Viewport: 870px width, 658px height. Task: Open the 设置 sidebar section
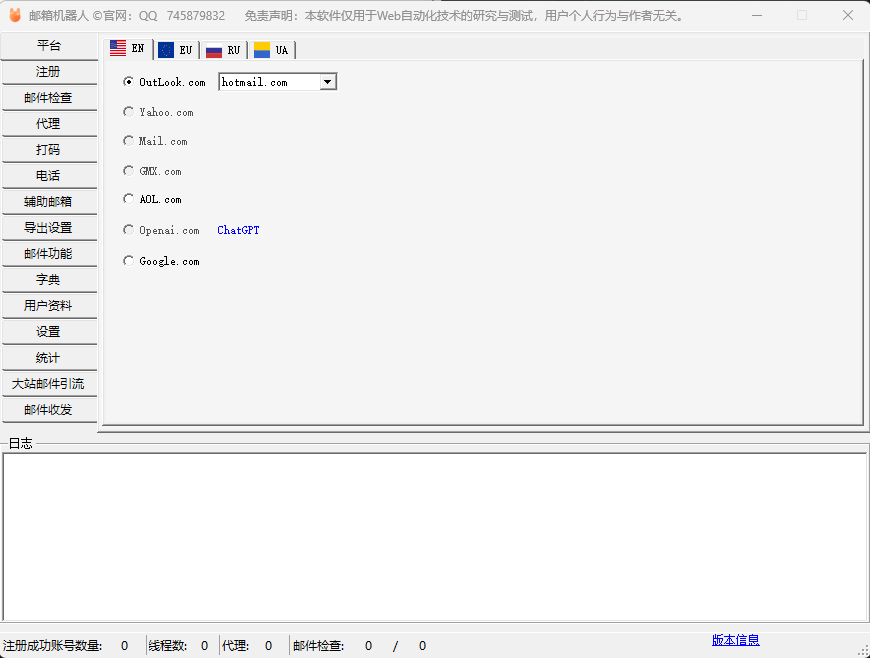coord(48,332)
